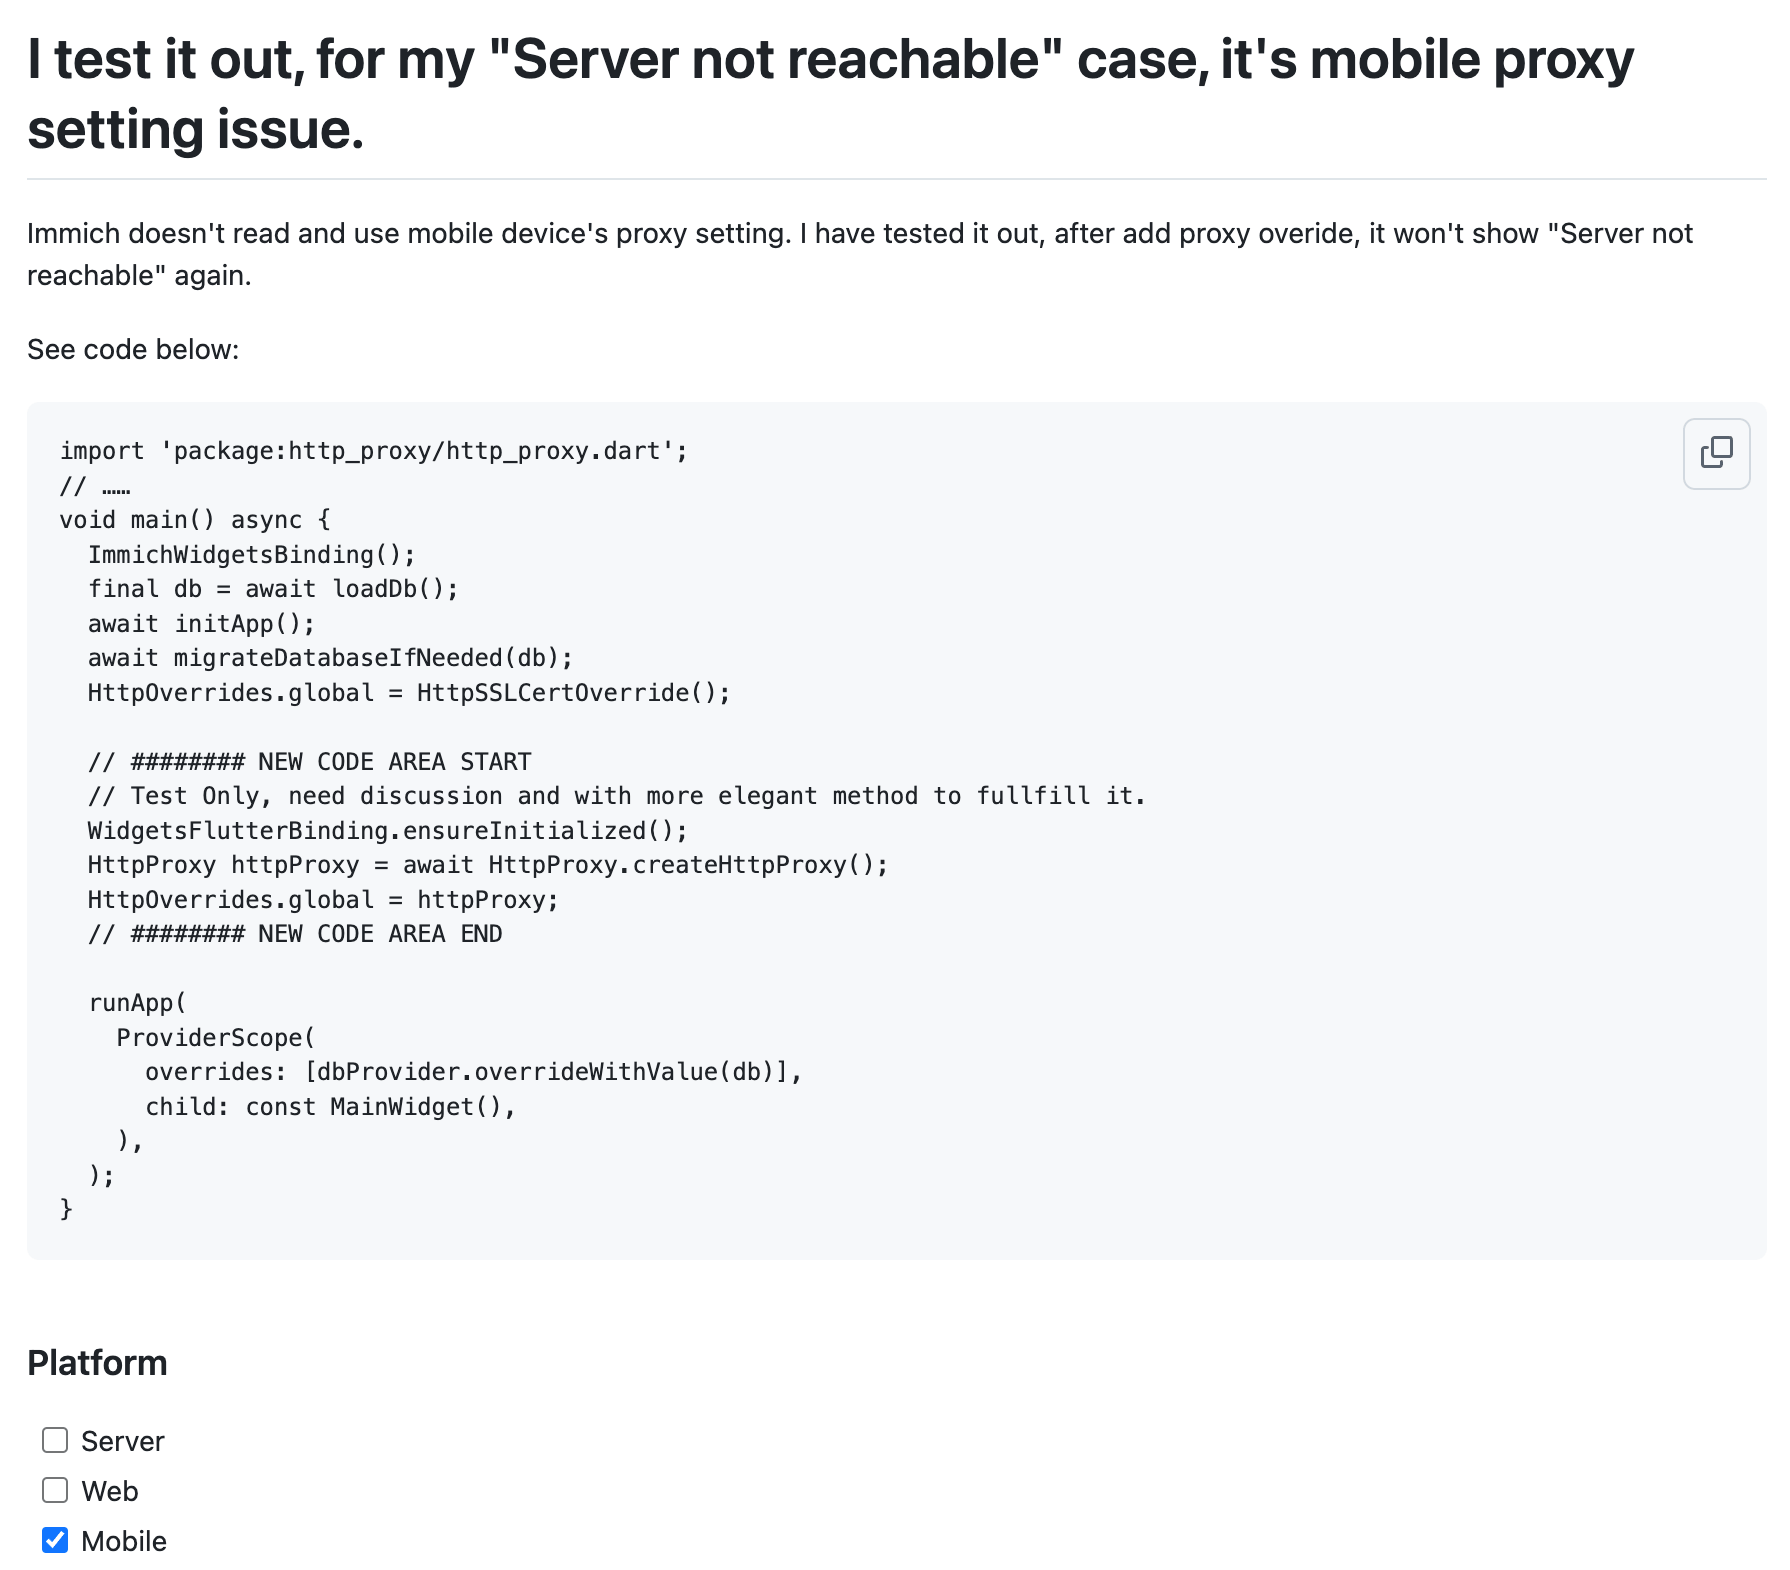This screenshot has width=1790, height=1570.
Task: Click the "void main() async {" line
Action: [x=195, y=520]
